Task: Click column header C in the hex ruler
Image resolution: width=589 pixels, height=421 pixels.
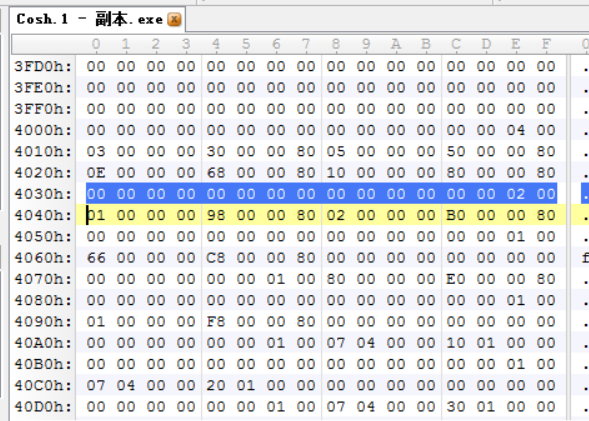Action: click(x=456, y=44)
